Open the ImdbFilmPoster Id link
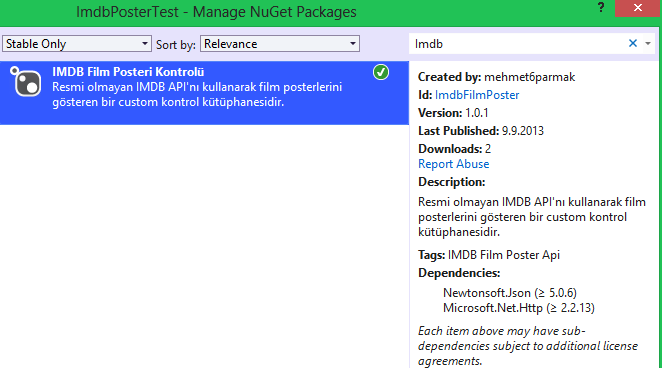Screen dimensions: 662x368 [x=477, y=95]
